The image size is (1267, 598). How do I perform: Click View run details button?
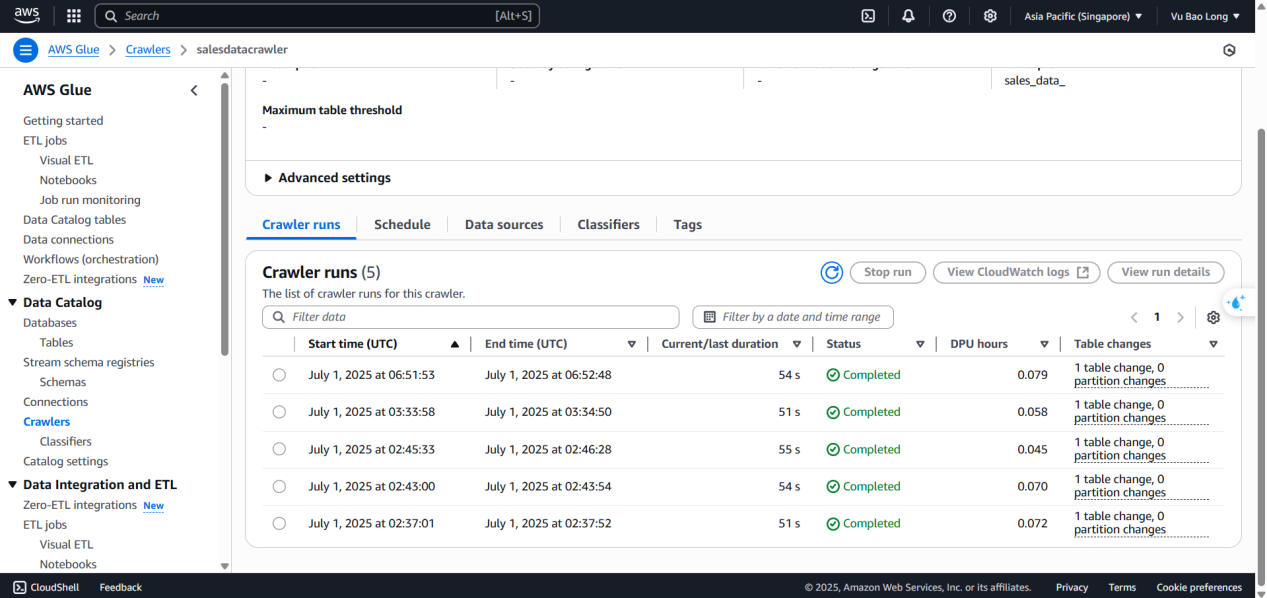pos(1166,272)
